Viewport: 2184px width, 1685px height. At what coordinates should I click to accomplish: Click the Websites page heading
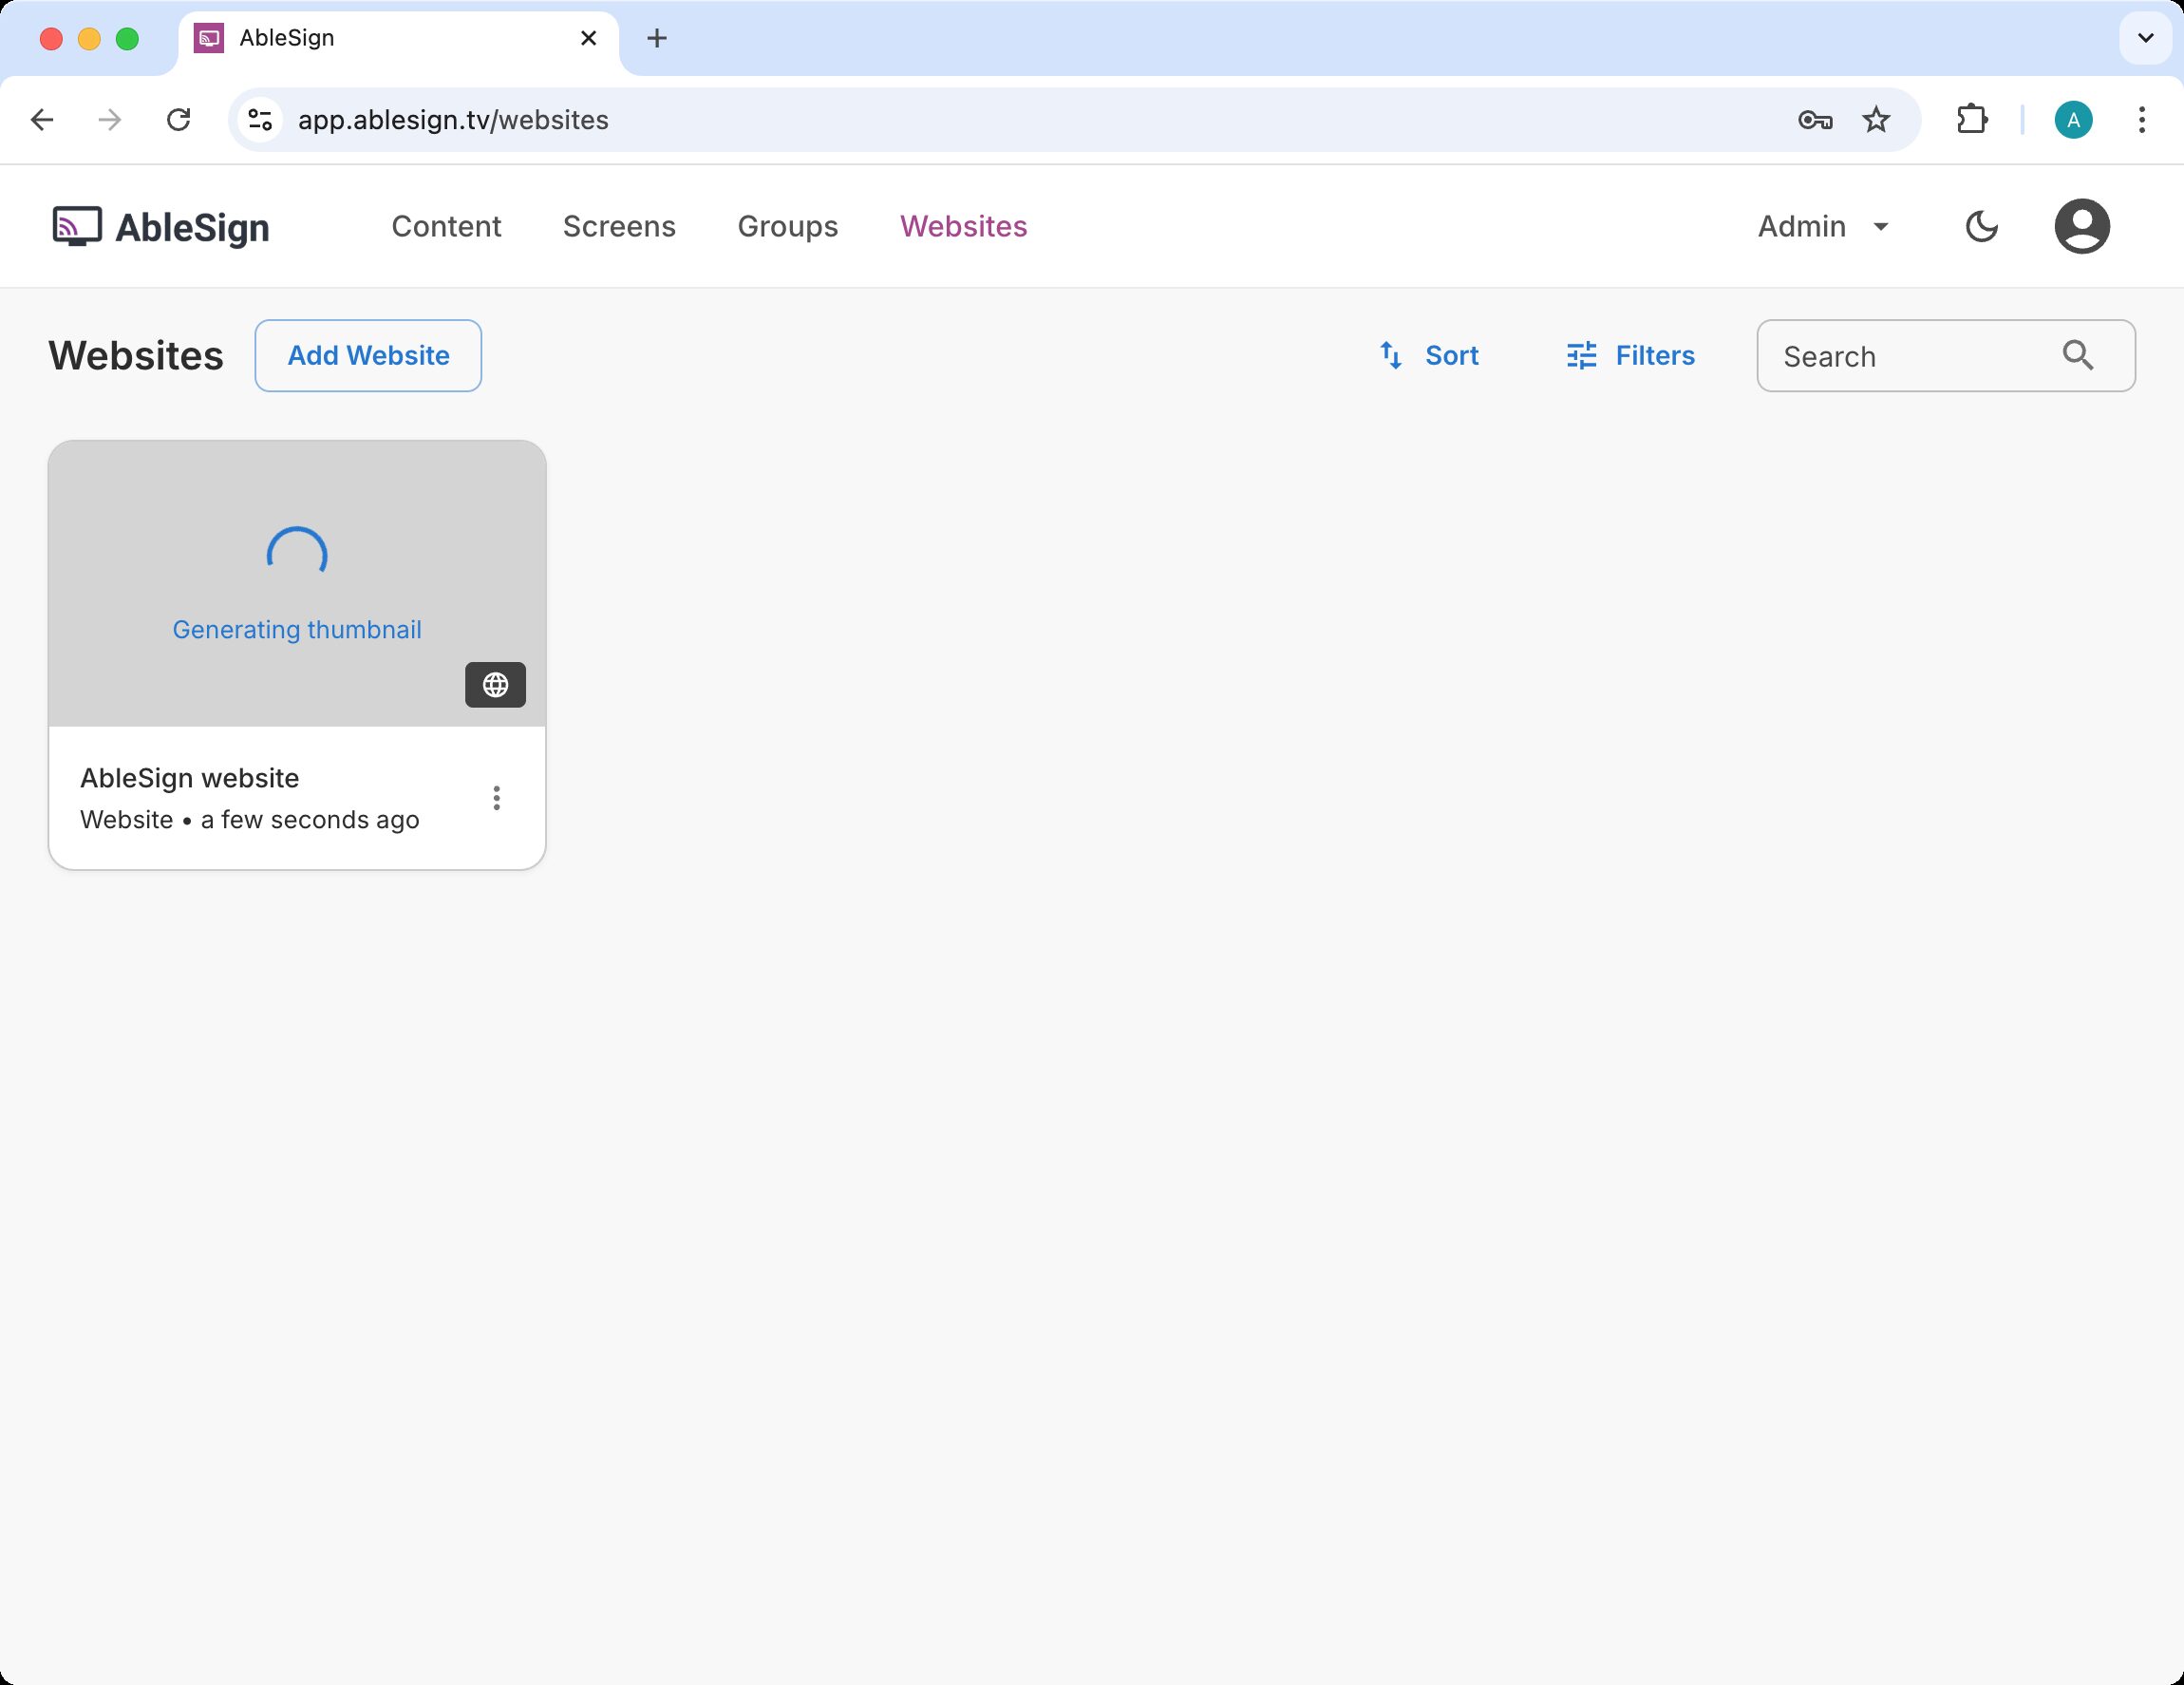pyautogui.click(x=136, y=356)
